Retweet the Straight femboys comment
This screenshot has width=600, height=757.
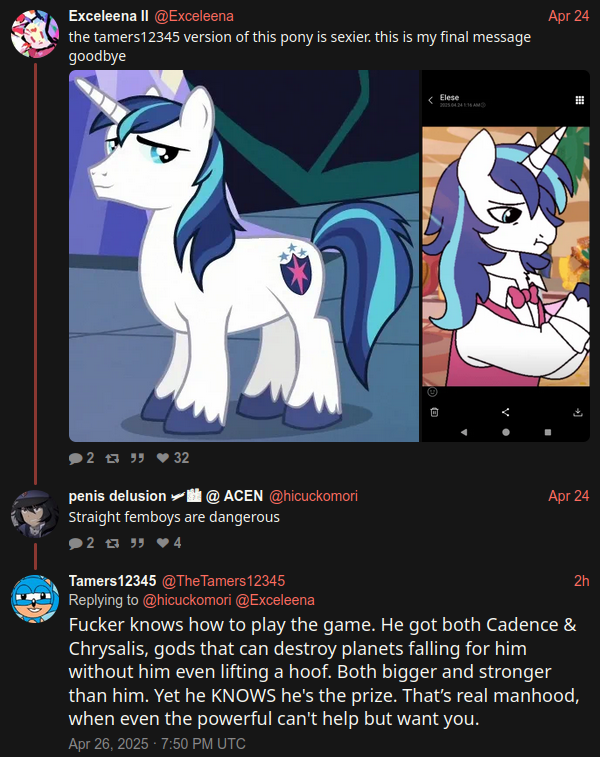click(112, 543)
